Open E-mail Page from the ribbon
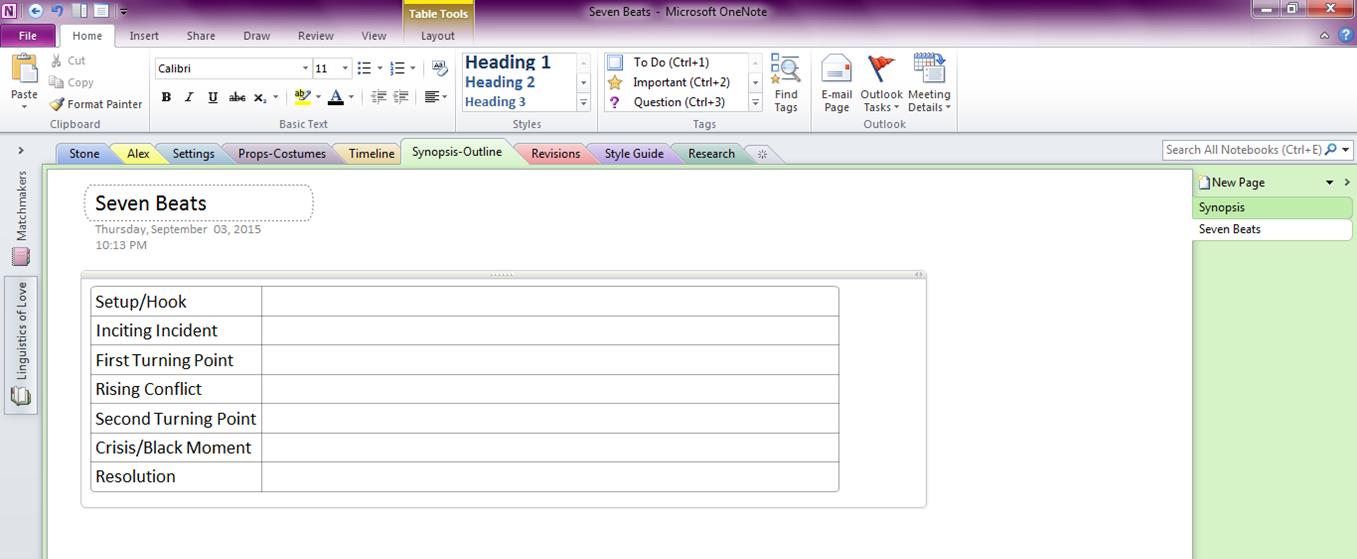Image resolution: width=1357 pixels, height=559 pixels. pos(836,84)
